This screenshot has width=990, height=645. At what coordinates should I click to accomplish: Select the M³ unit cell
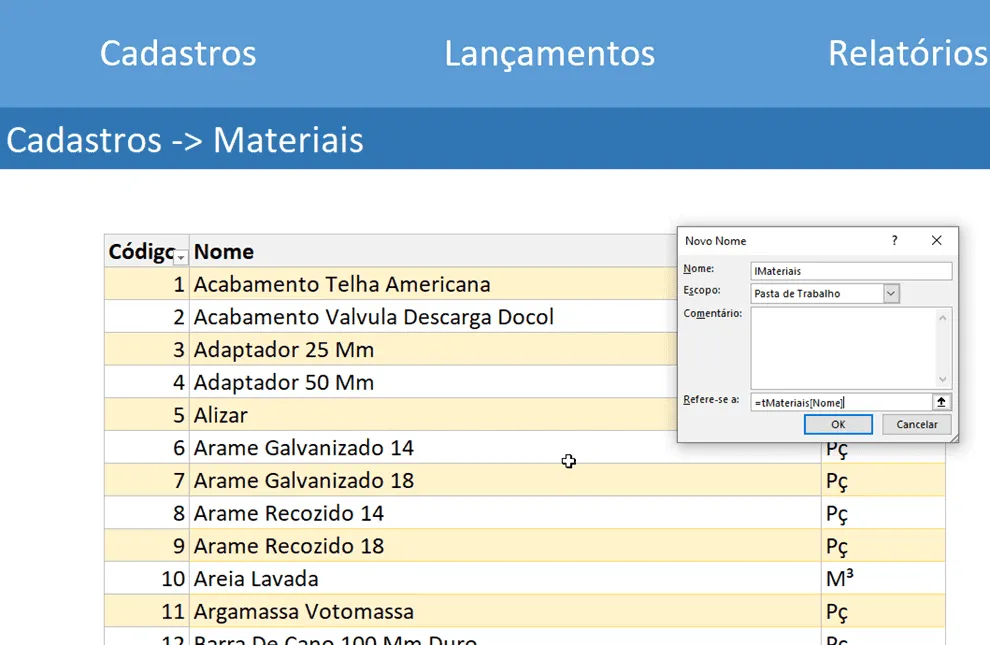(x=883, y=579)
